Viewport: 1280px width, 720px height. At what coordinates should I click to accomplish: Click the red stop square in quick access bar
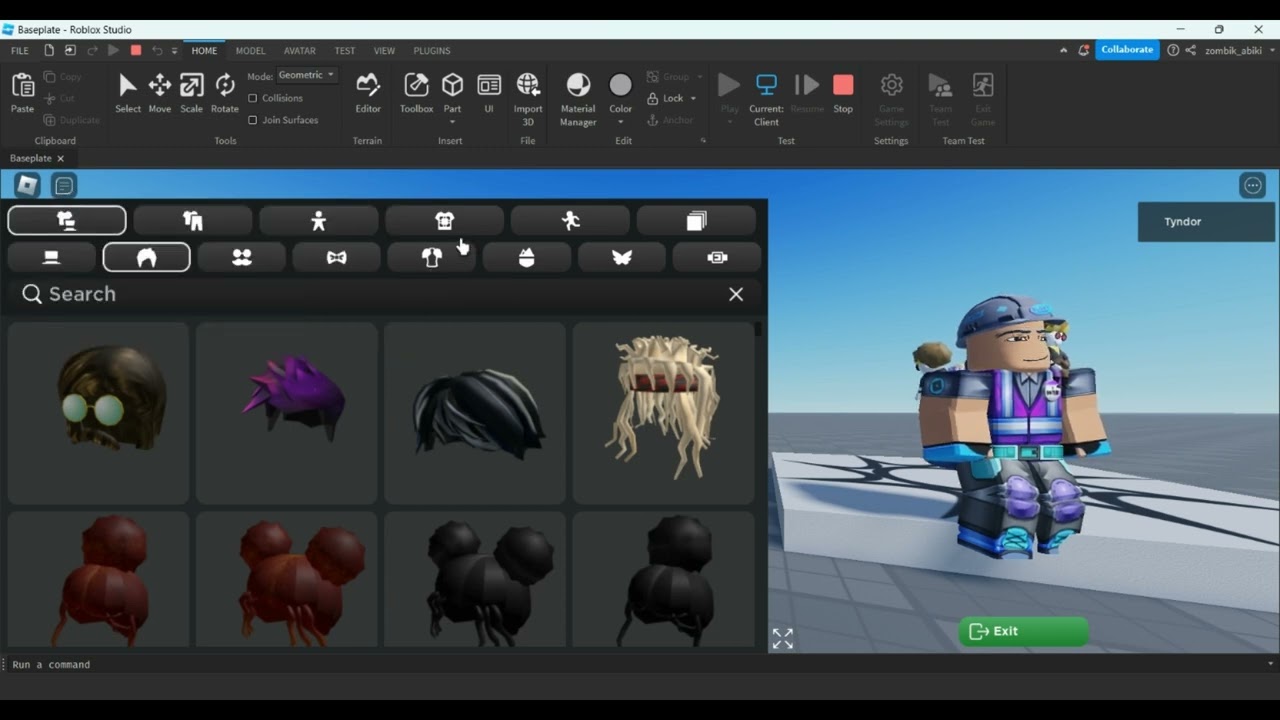(136, 50)
